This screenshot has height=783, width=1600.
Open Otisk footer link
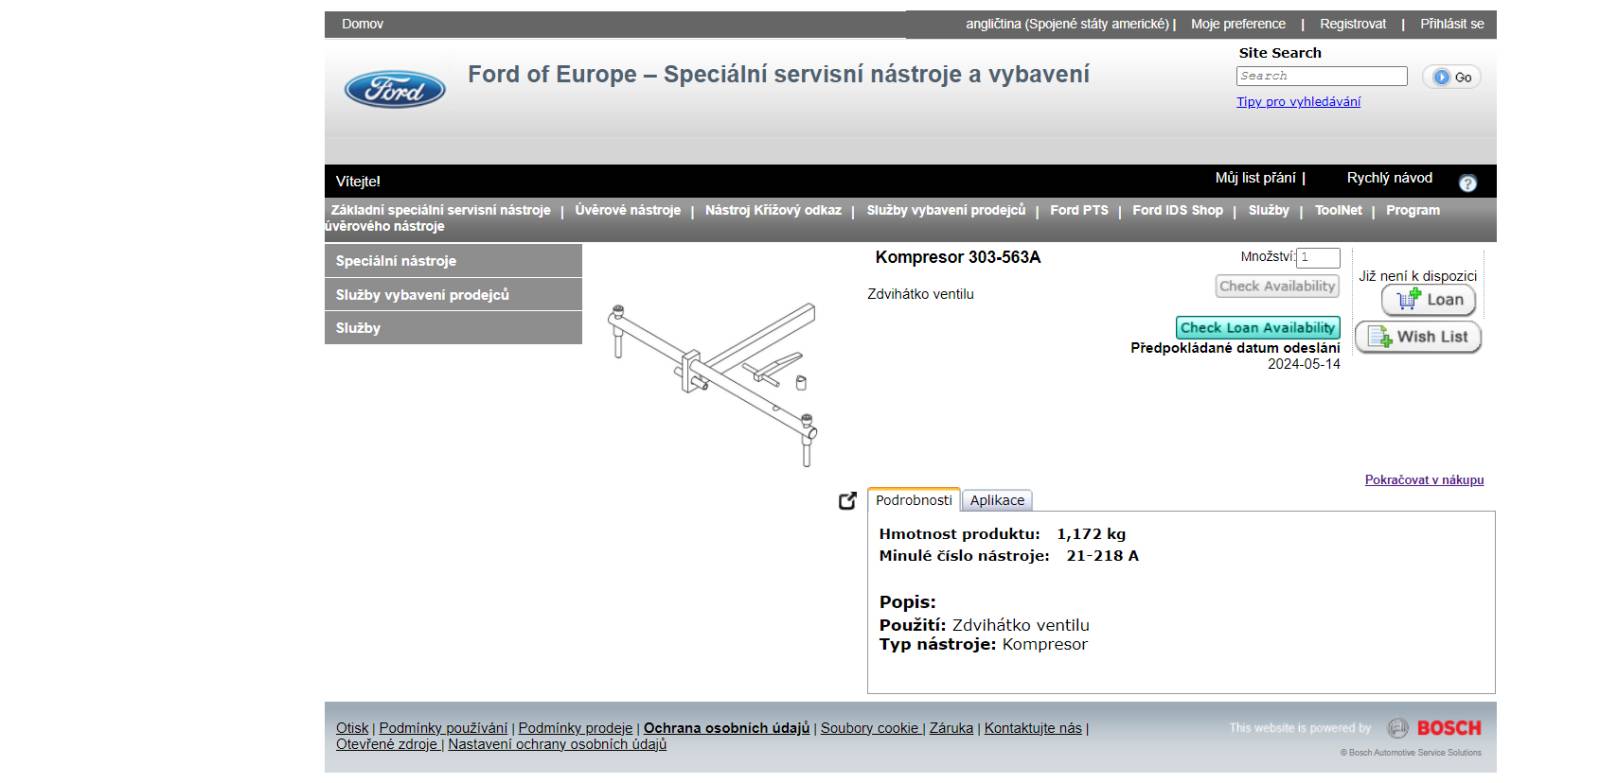(352, 728)
